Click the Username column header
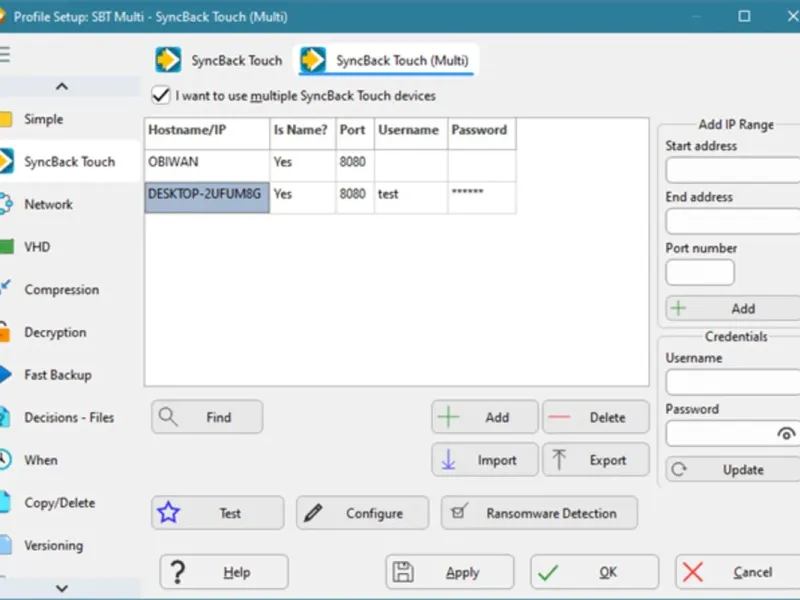 411,134
